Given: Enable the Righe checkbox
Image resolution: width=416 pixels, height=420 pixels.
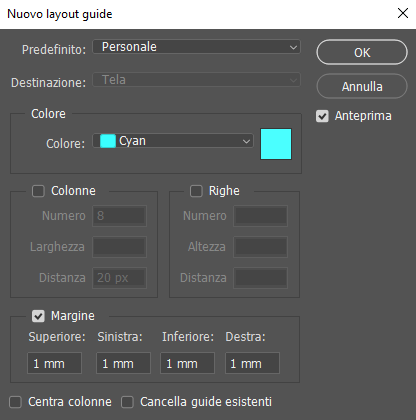Looking at the screenshot, I should 196,191.
